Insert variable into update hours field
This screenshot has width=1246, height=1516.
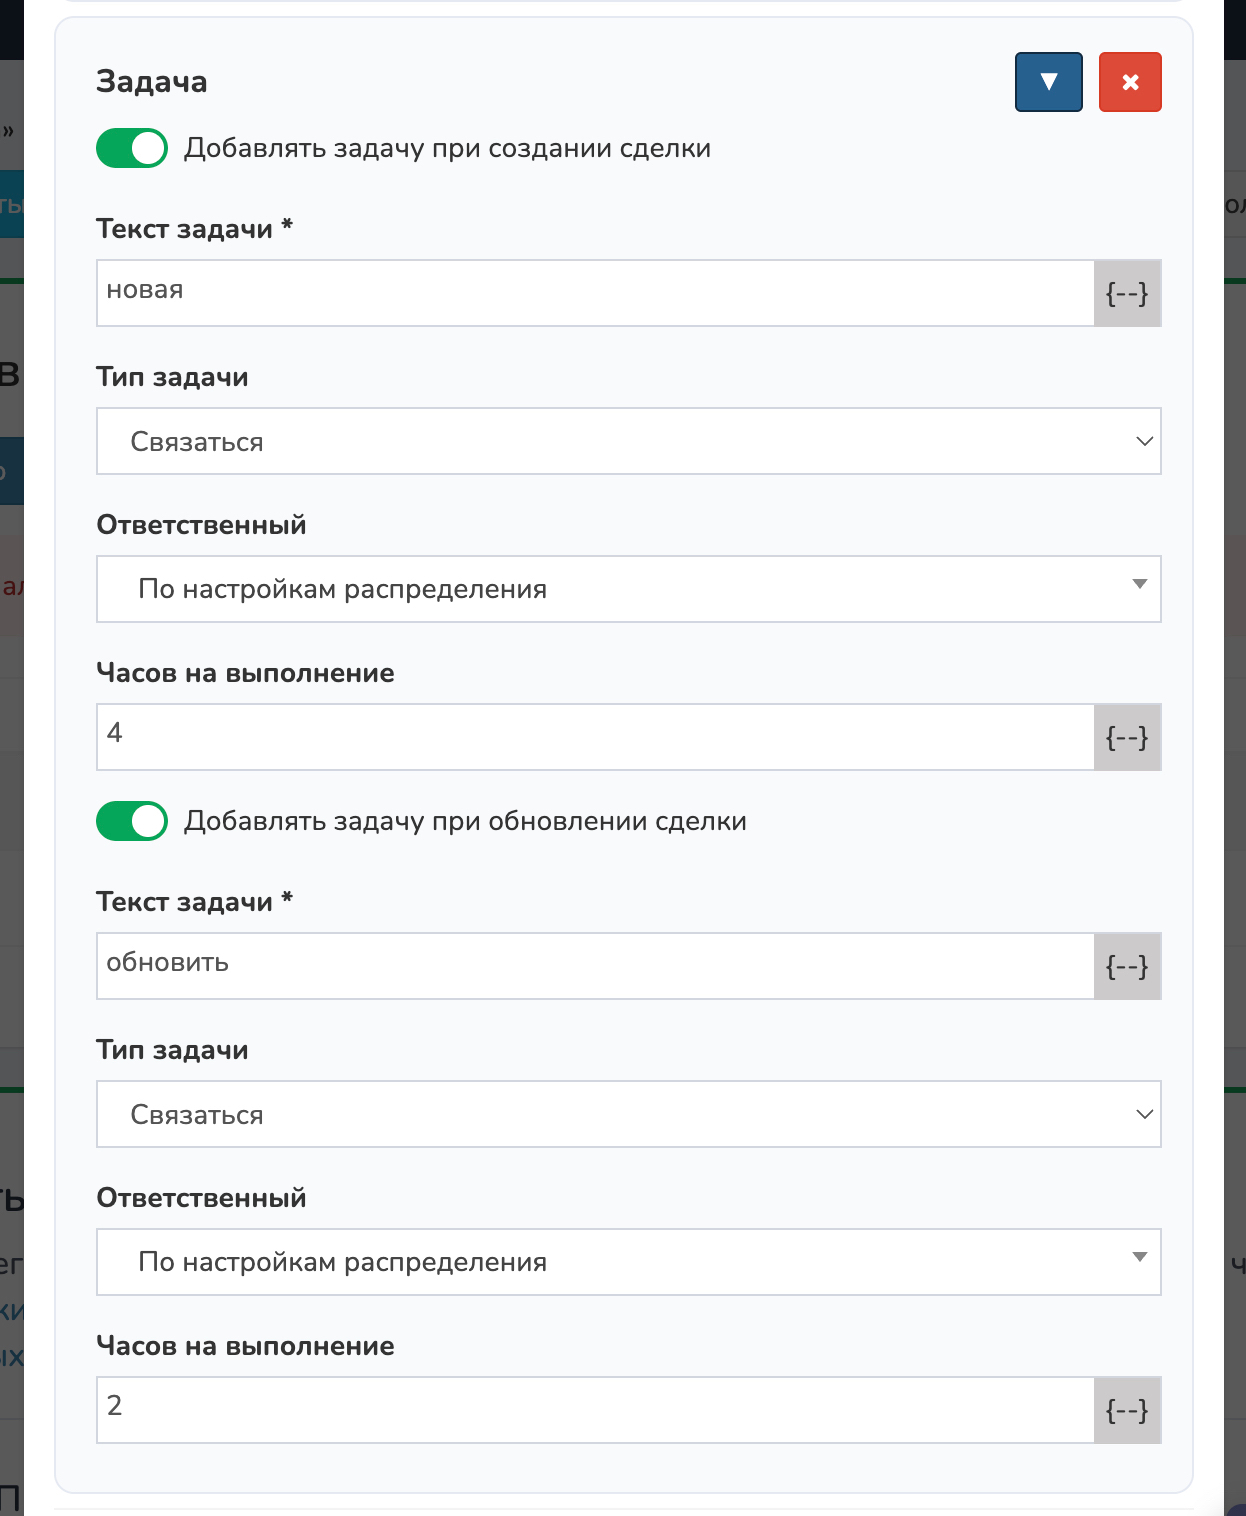pos(1127,1411)
